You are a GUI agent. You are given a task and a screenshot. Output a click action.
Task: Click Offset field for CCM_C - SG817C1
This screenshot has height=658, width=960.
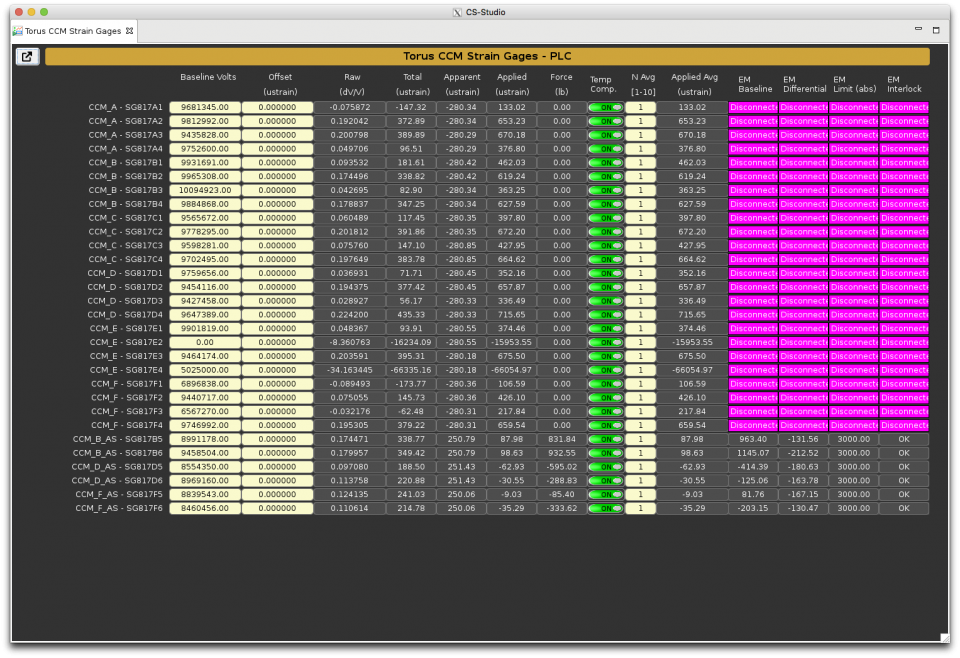click(x=278, y=218)
